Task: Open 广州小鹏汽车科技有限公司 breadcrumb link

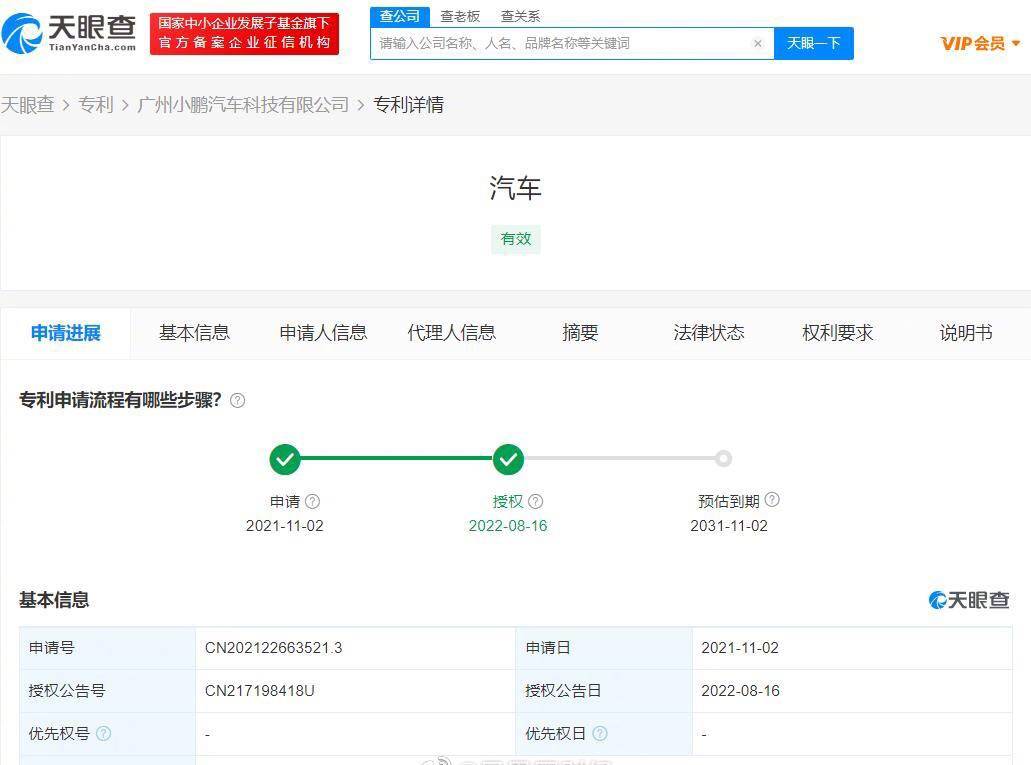Action: pyautogui.click(x=243, y=105)
